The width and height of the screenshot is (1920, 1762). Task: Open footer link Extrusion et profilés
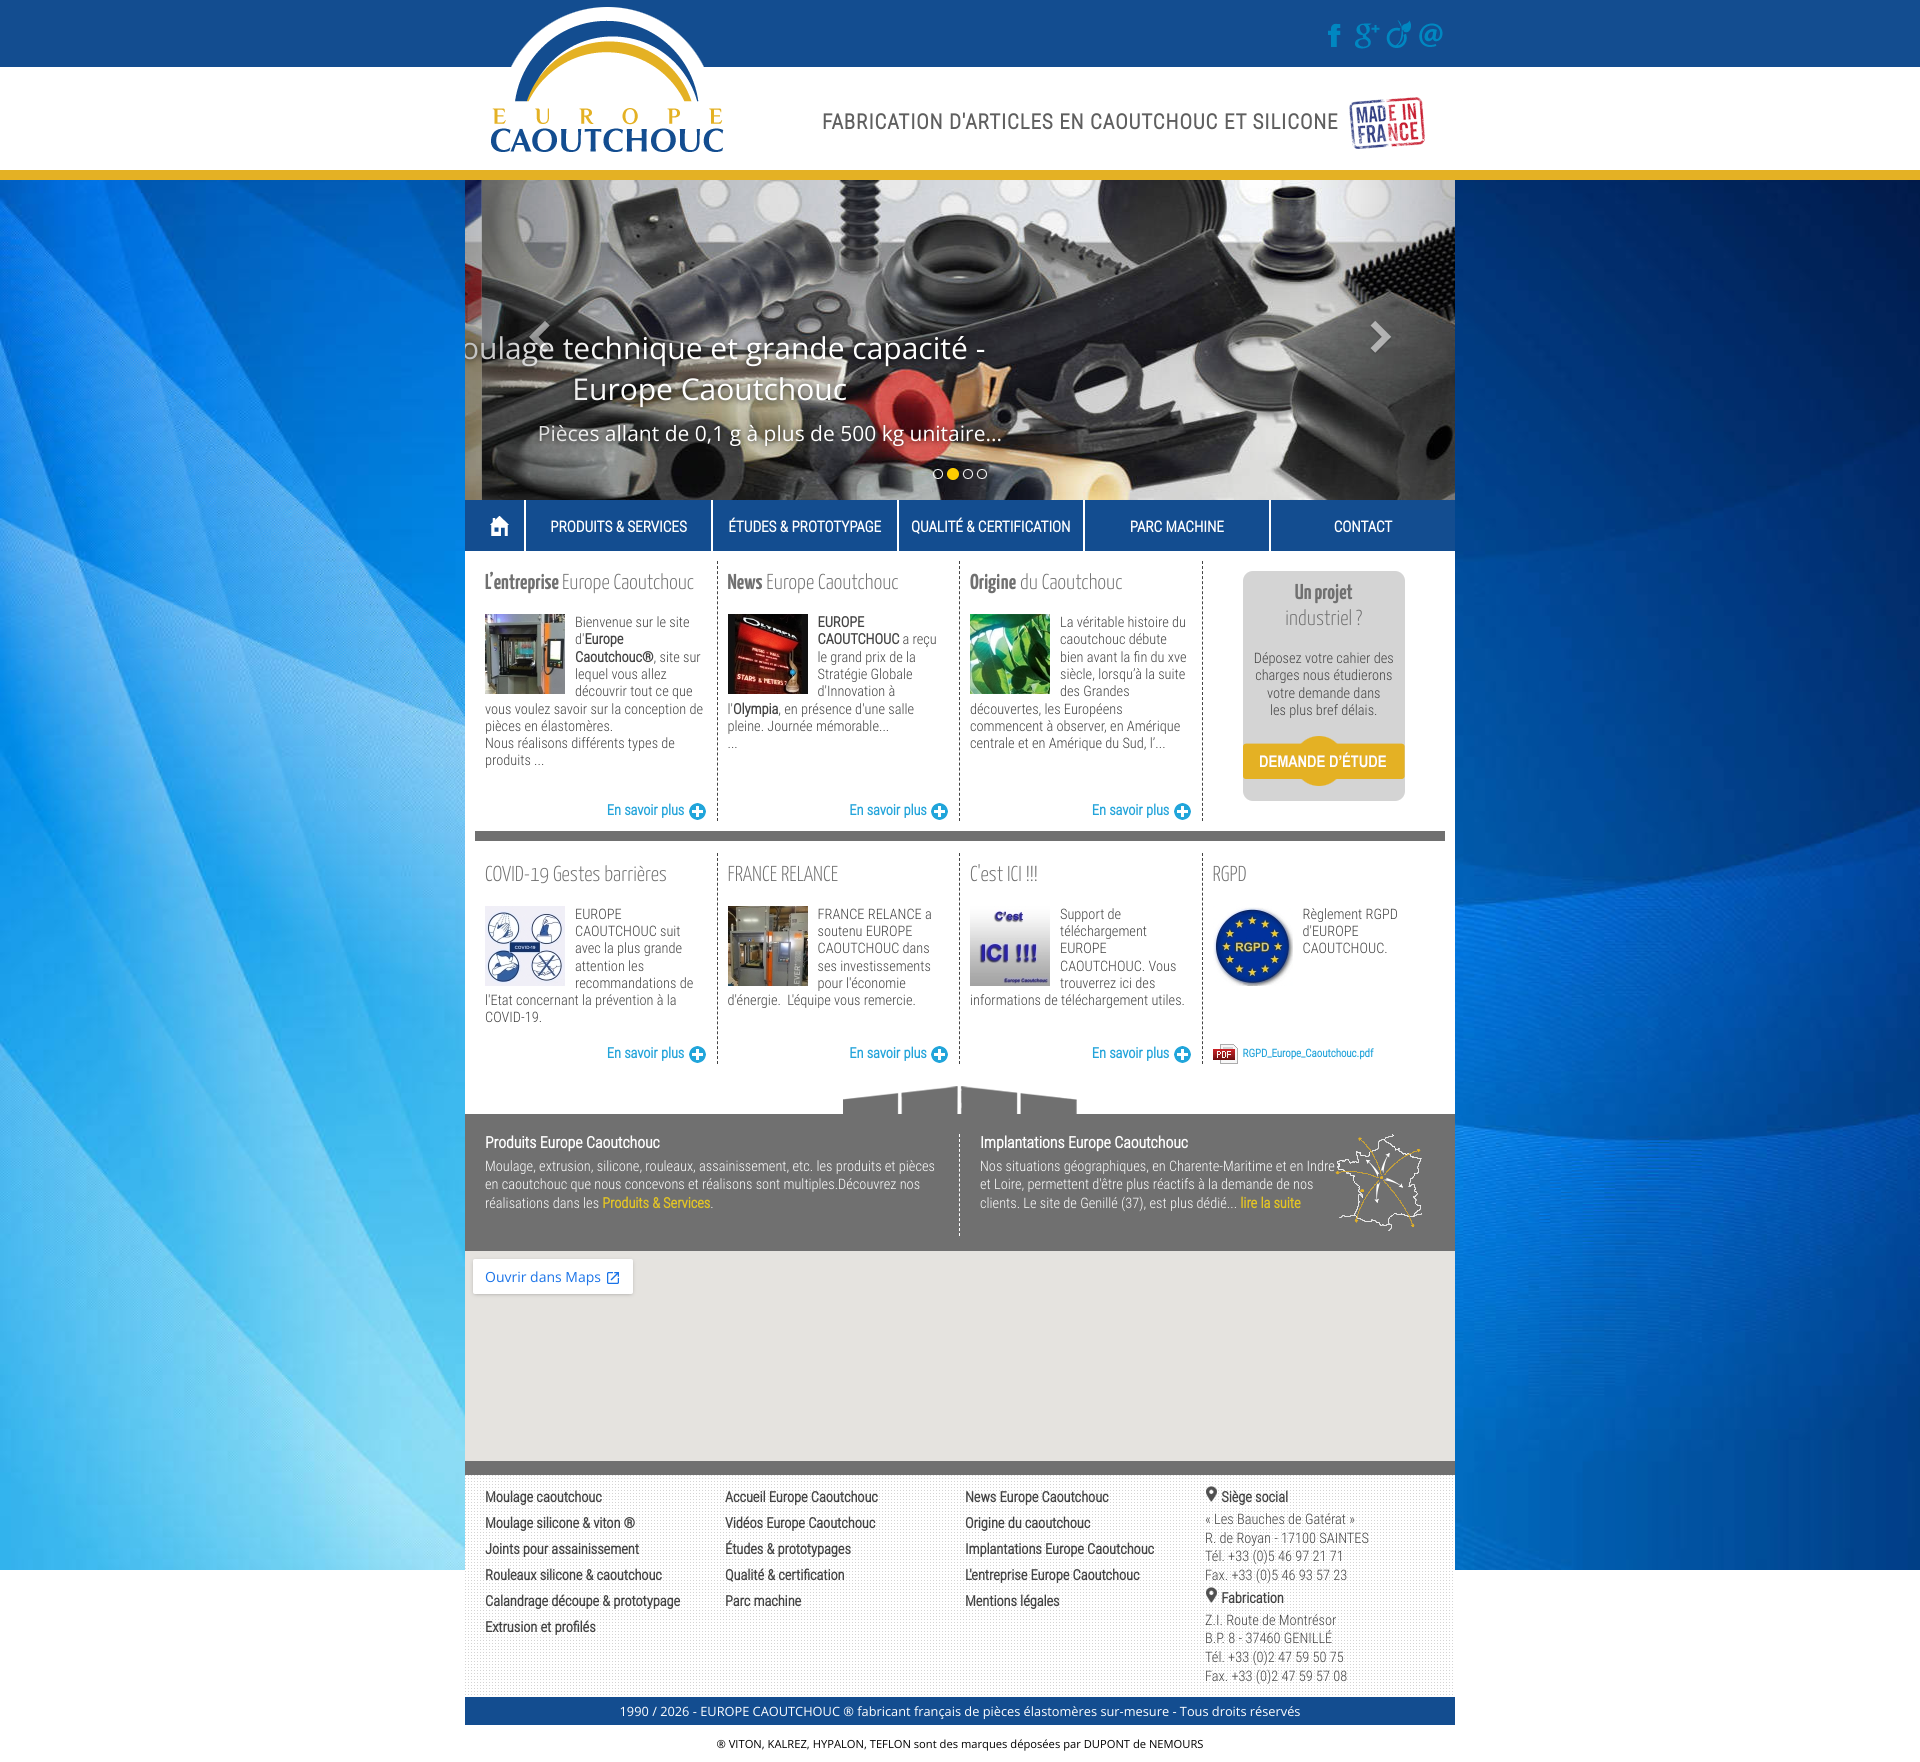pyautogui.click(x=540, y=1627)
